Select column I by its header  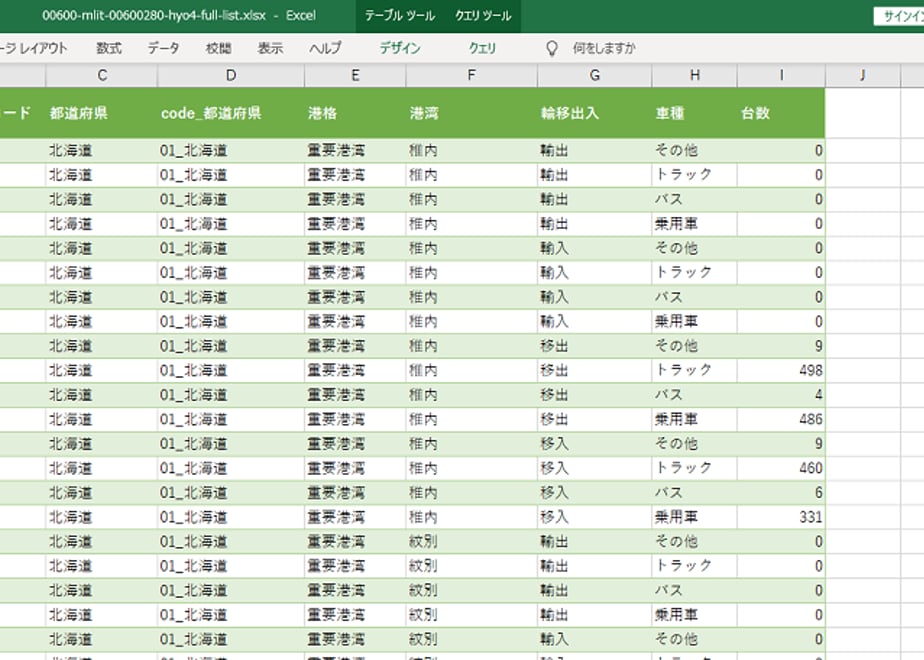(x=781, y=75)
